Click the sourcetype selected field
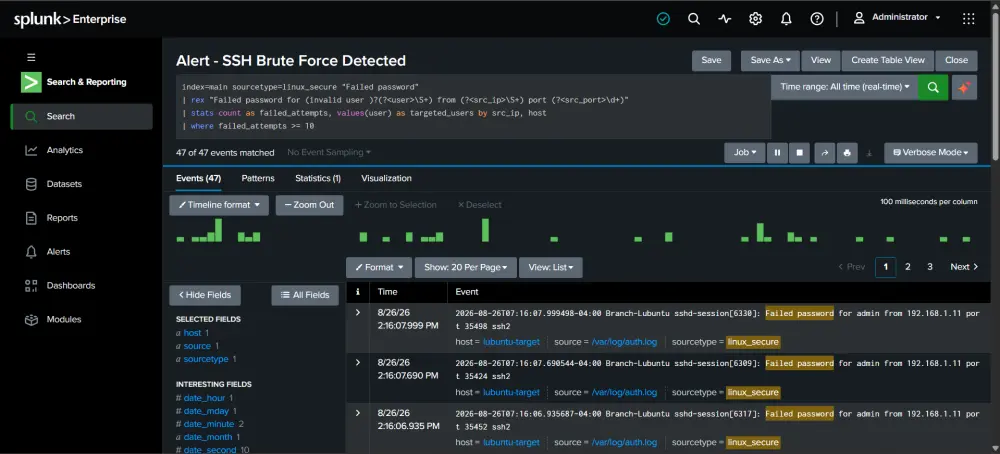Image resolution: width=1000 pixels, height=454 pixels. tap(206, 359)
